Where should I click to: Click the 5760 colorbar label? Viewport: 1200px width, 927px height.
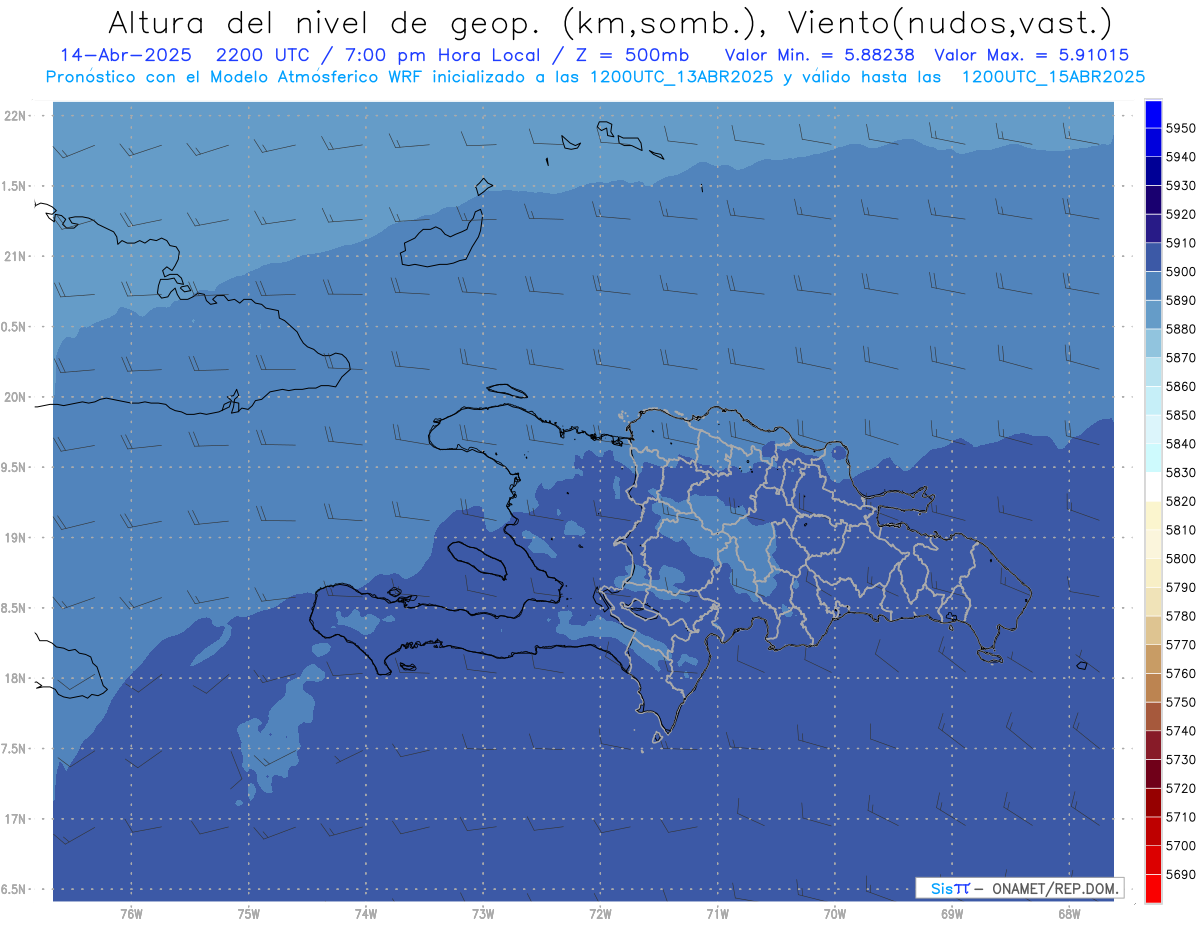point(1181,673)
